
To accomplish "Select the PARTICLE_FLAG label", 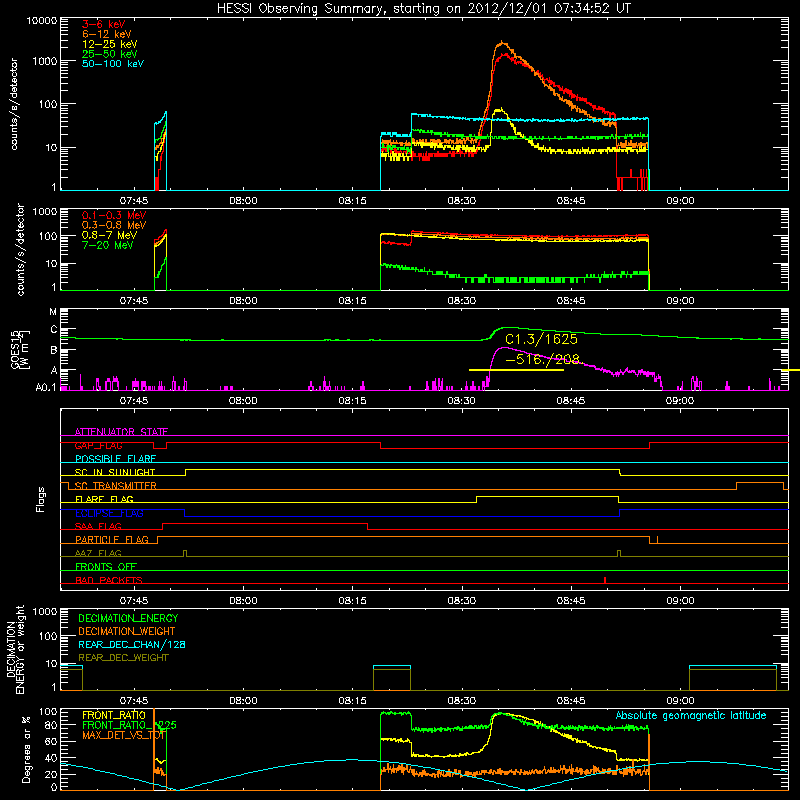I will tap(112, 539).
